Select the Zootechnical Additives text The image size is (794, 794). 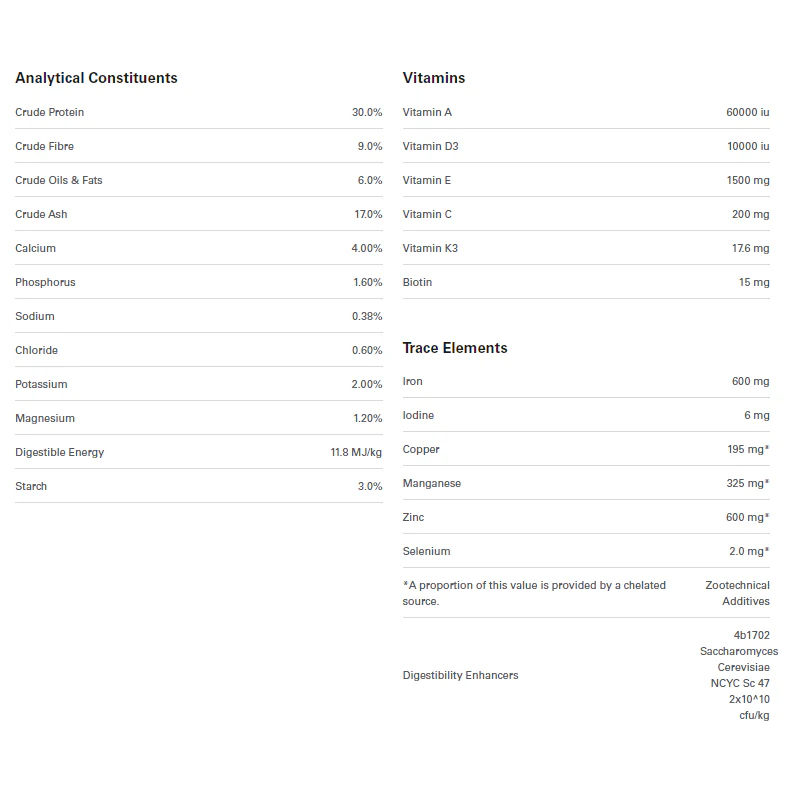738,593
